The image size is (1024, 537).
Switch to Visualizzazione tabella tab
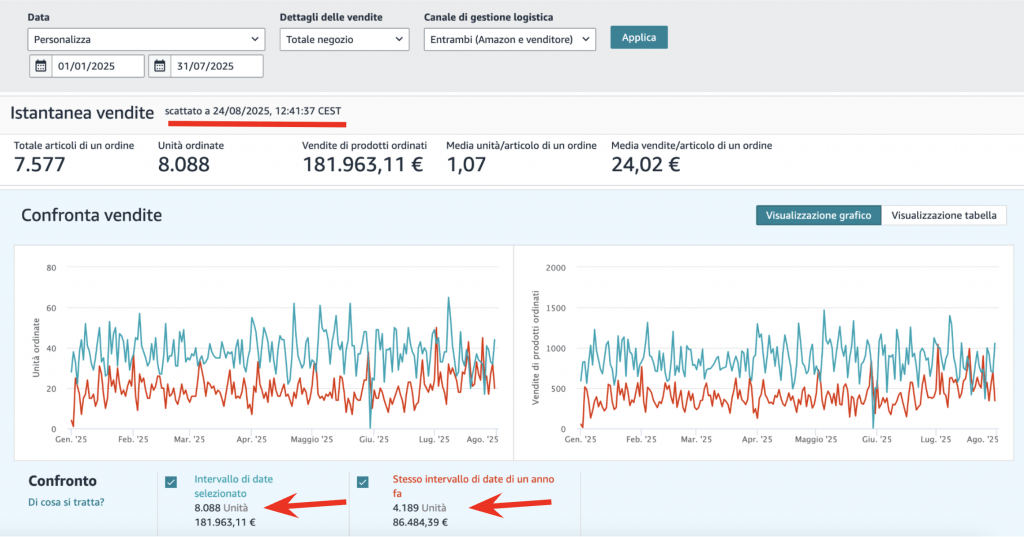point(943,215)
